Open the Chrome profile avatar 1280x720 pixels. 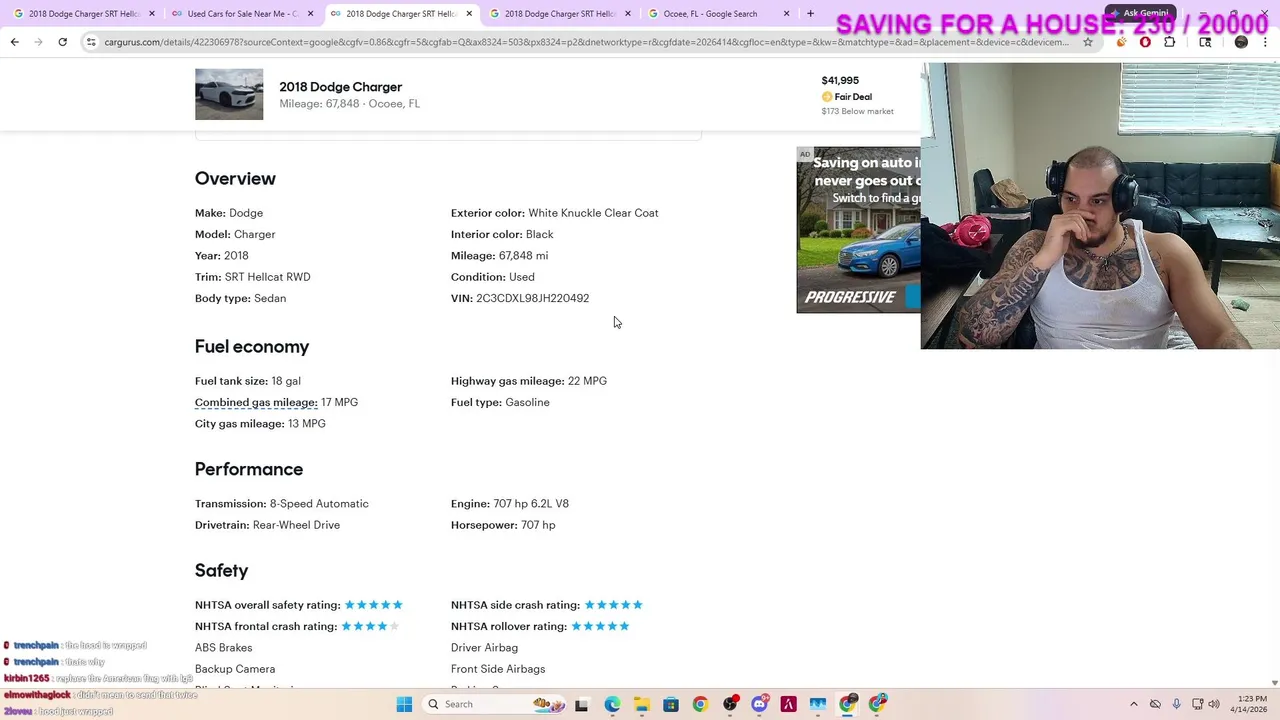(x=1241, y=42)
